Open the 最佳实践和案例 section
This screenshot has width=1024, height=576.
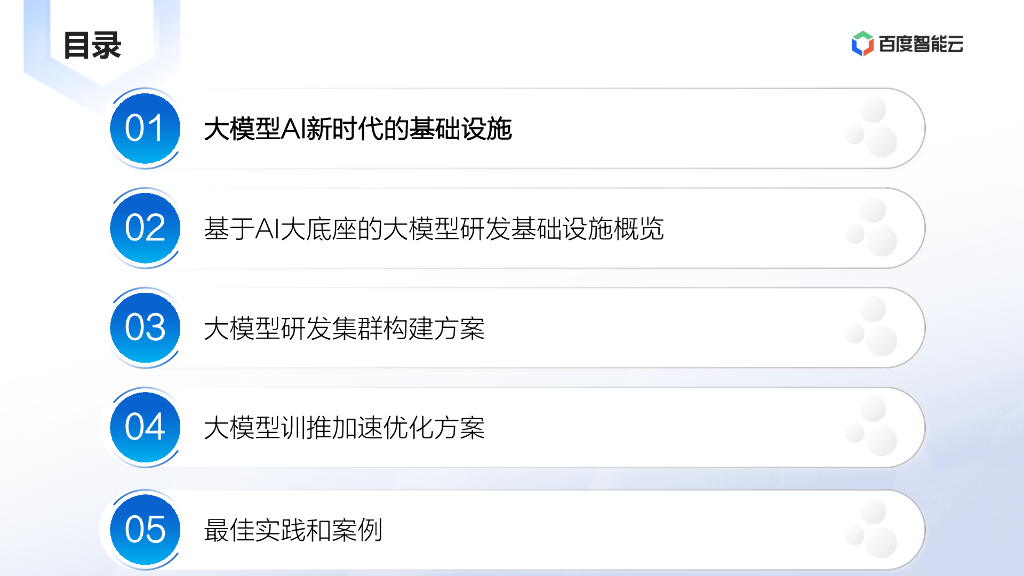(x=293, y=530)
